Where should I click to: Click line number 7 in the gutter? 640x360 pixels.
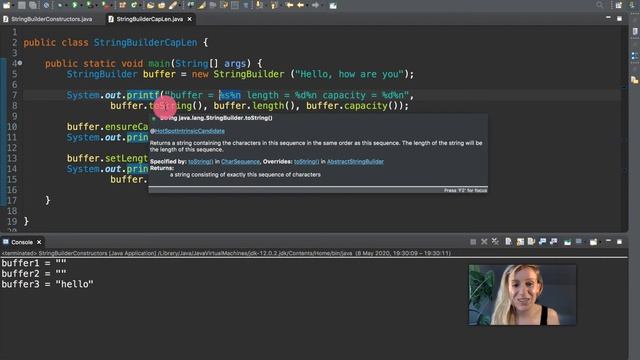(14, 95)
